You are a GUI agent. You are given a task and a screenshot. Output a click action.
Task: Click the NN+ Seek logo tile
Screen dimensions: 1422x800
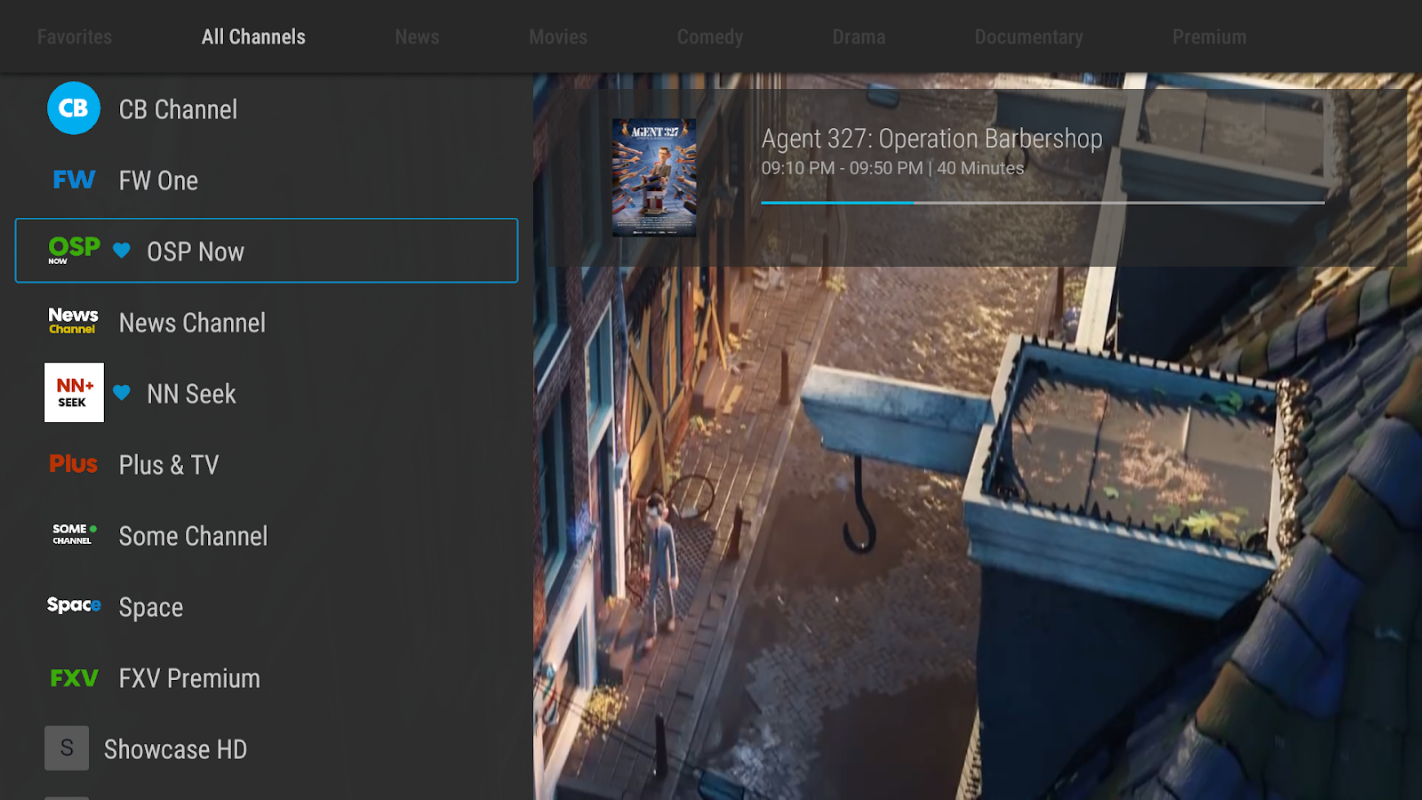click(x=74, y=392)
